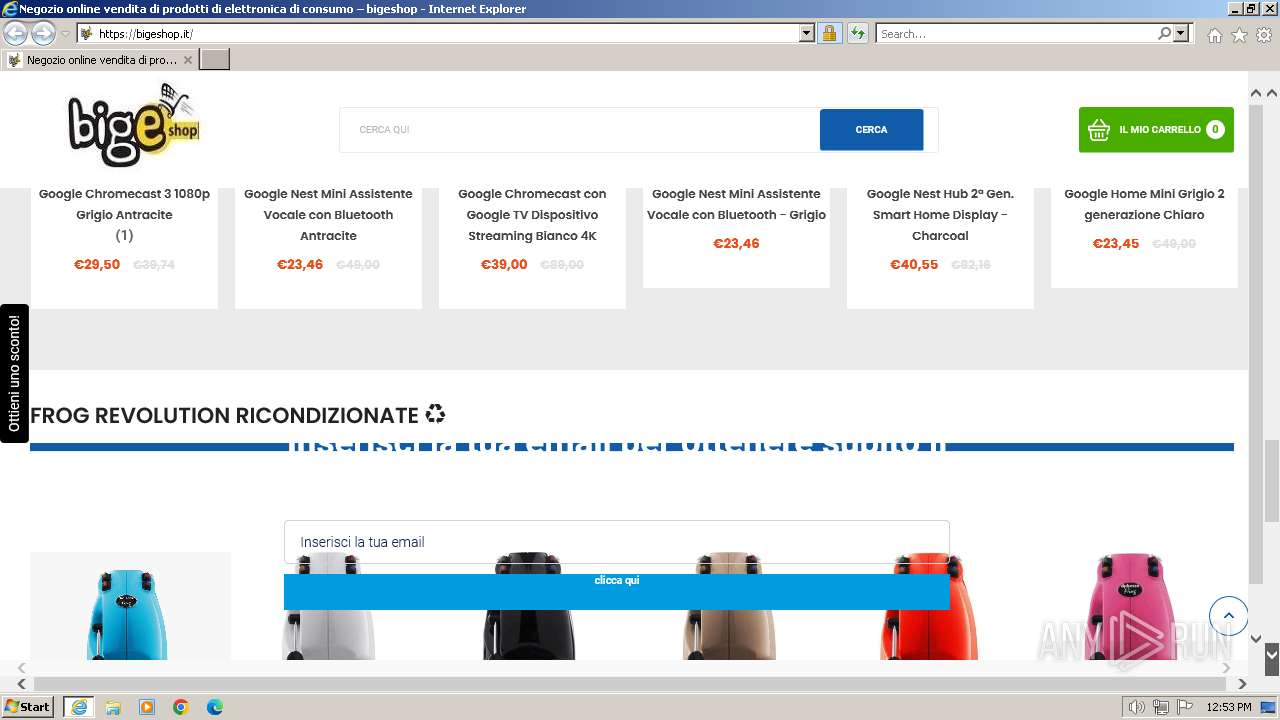Image resolution: width=1280 pixels, height=720 pixels.
Task: Click the 12:53 PM clock
Action: pyautogui.click(x=1229, y=707)
